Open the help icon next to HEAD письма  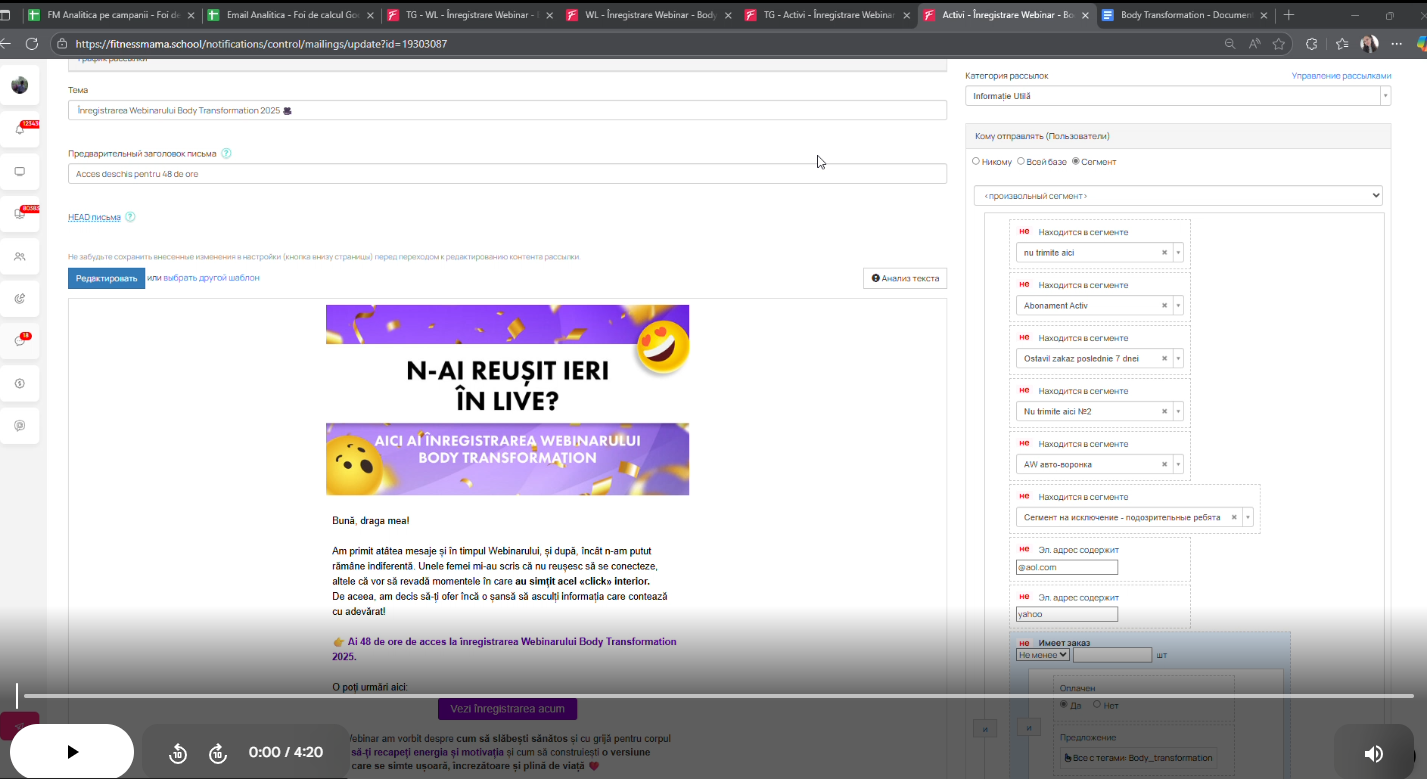pyautogui.click(x=131, y=217)
